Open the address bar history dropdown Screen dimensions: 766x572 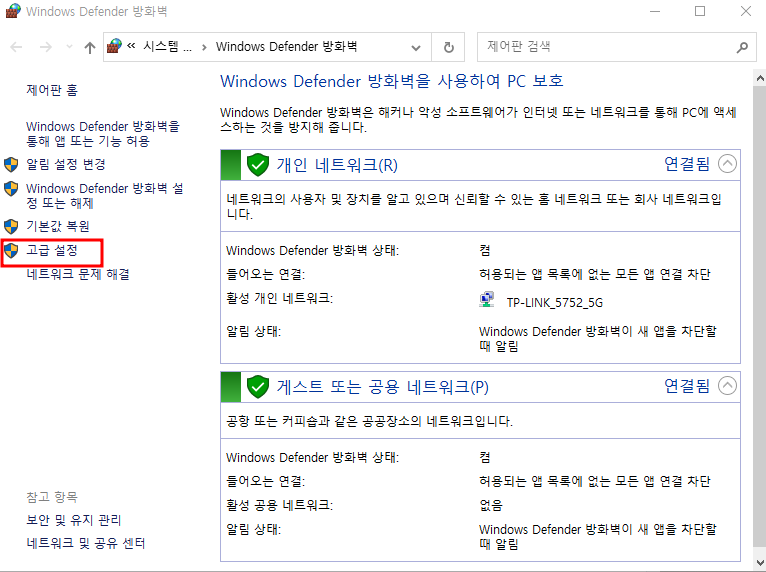pyautogui.click(x=416, y=47)
